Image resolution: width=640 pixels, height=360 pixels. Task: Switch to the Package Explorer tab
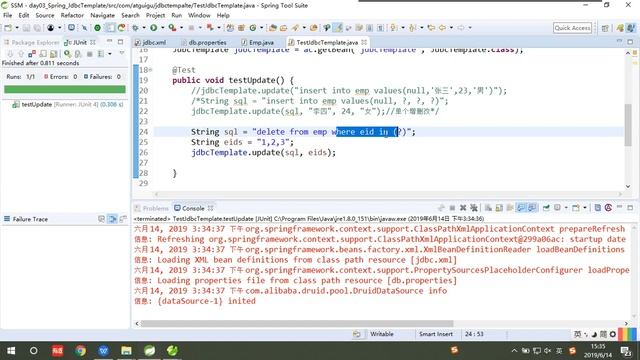click(x=31, y=42)
